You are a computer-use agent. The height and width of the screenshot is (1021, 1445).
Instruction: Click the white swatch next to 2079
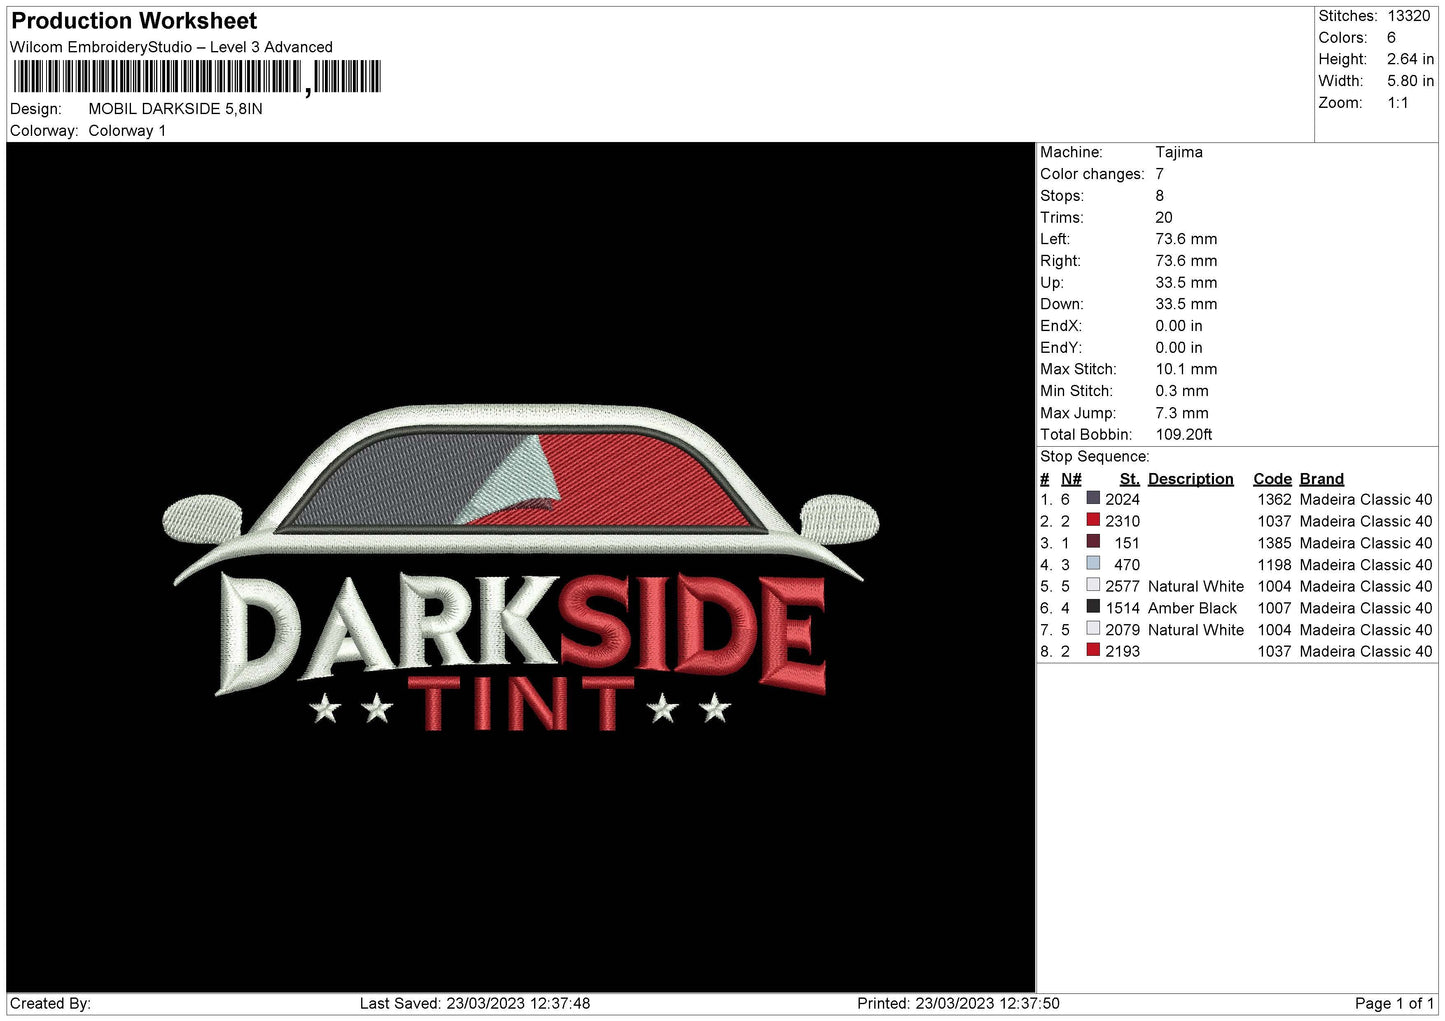pos(1093,628)
